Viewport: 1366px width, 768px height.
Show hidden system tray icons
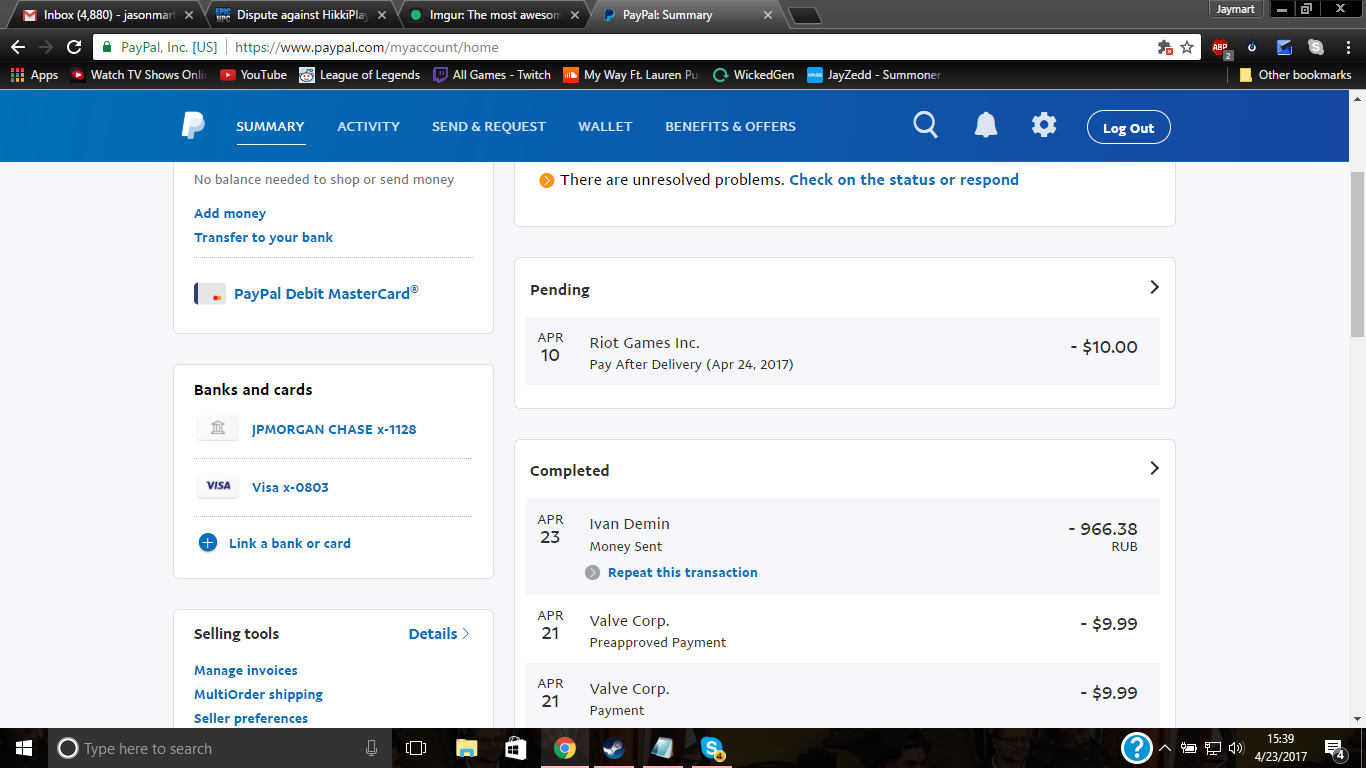click(x=1165, y=748)
